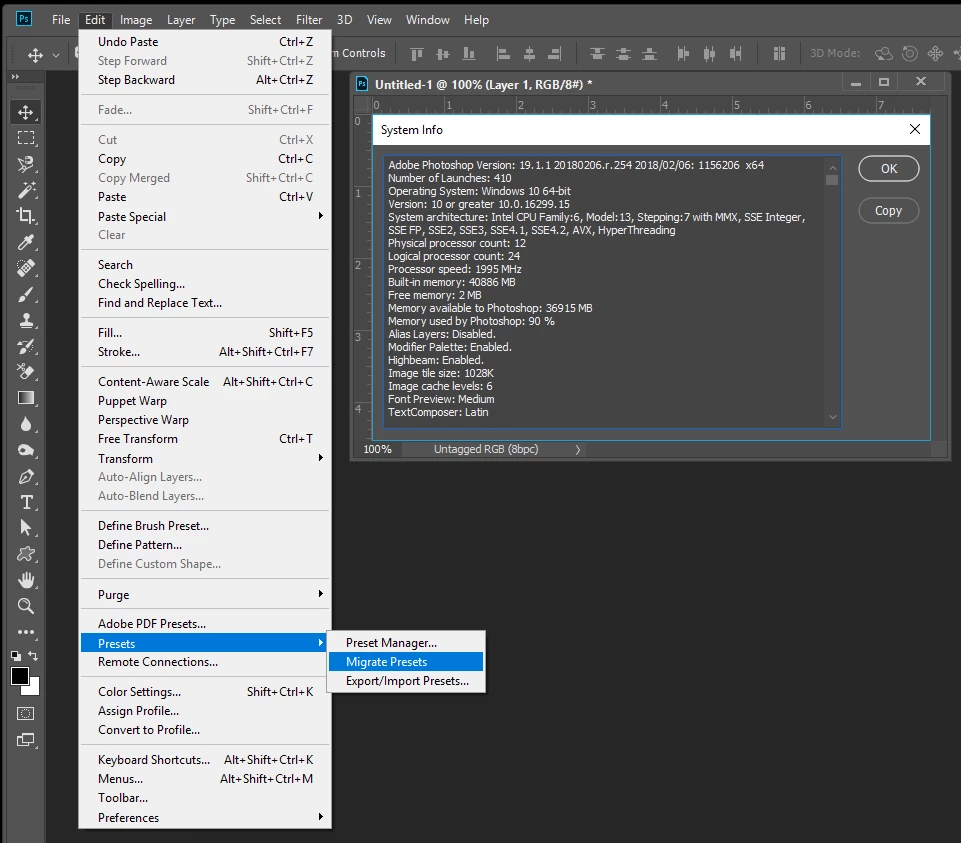Expand the Paste Special submenu
The image size is (961, 843).
coord(205,216)
